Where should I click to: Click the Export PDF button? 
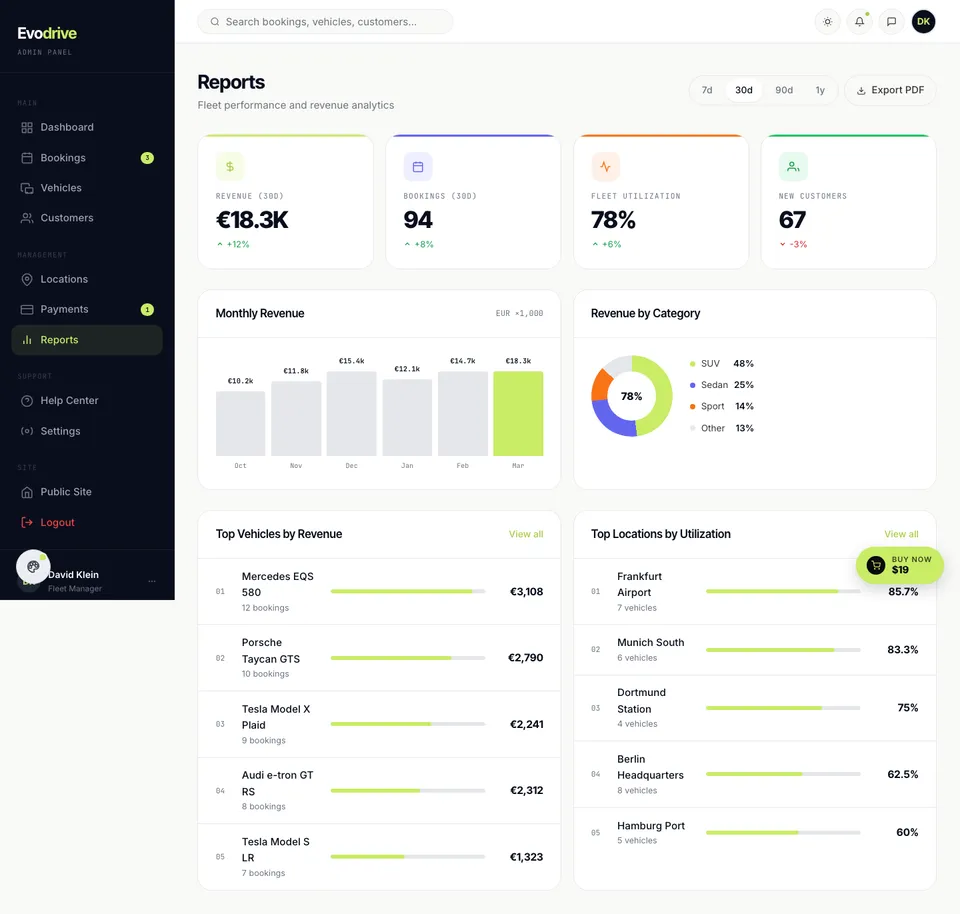coord(890,90)
